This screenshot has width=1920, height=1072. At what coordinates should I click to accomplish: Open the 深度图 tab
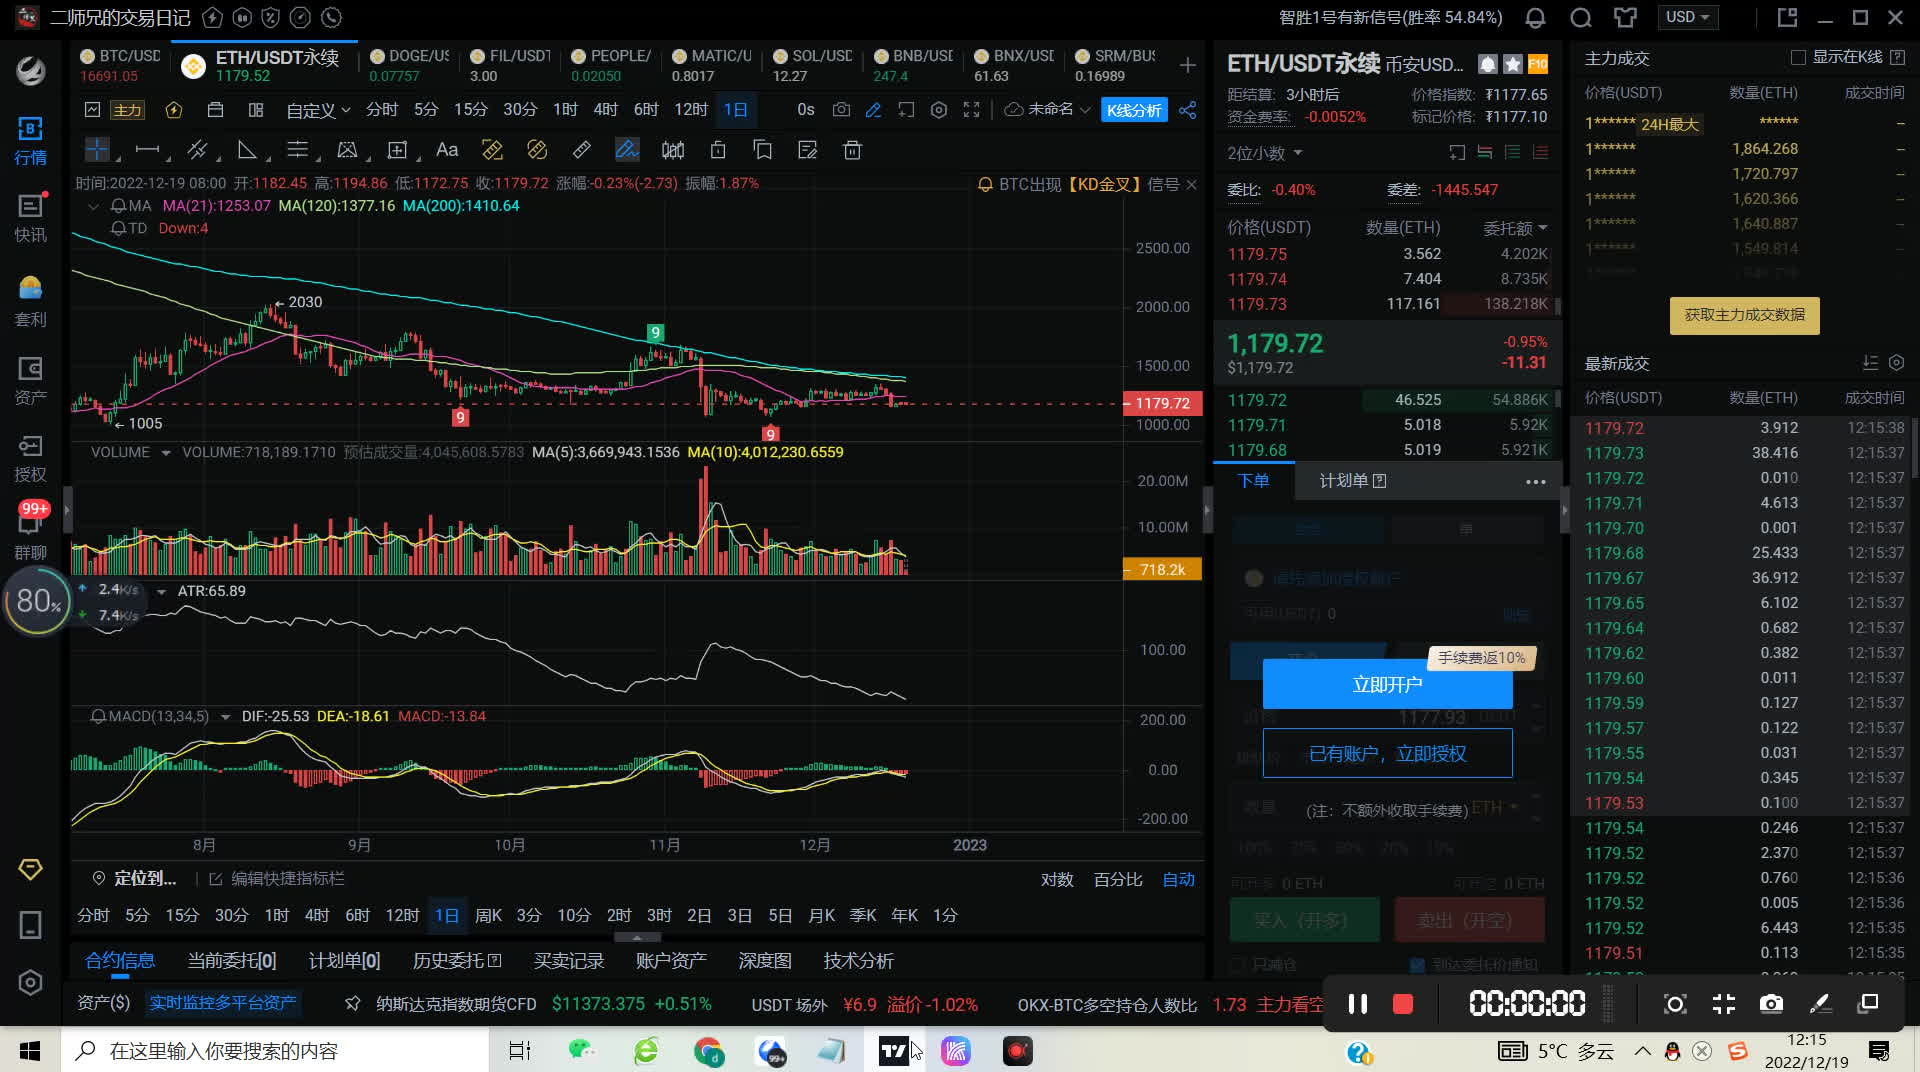point(764,960)
